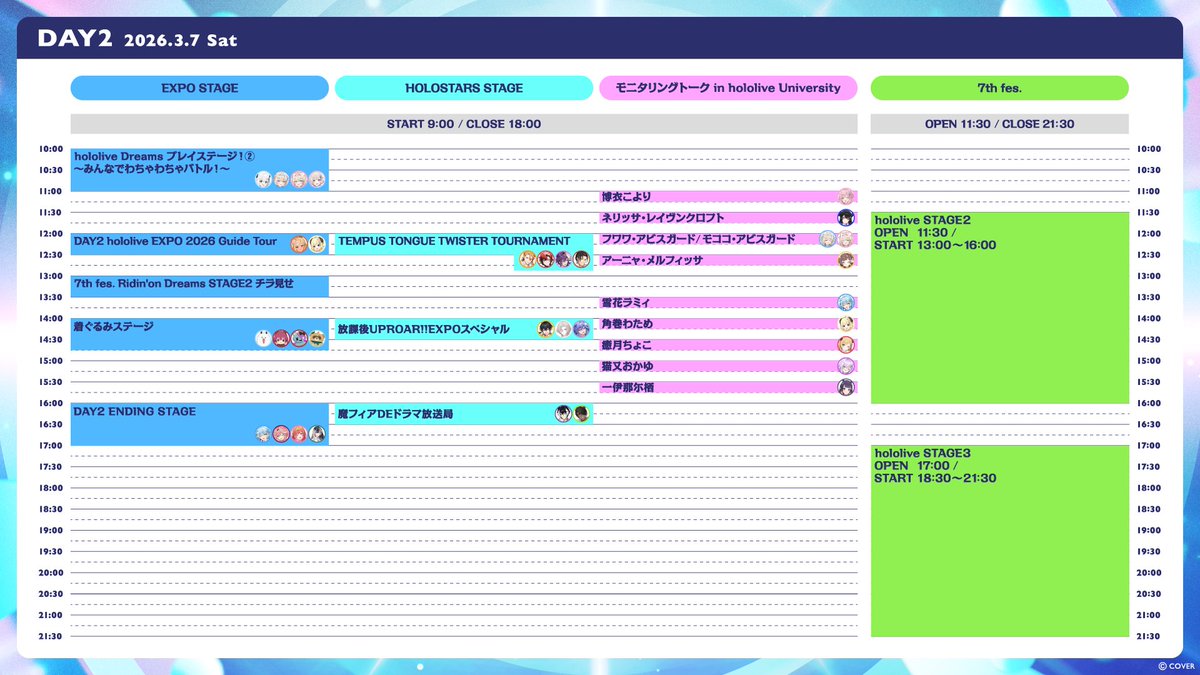Click the ネリッサ・レイヴンクロフト name text
Viewport: 1200px width, 675px height.
coord(663,218)
